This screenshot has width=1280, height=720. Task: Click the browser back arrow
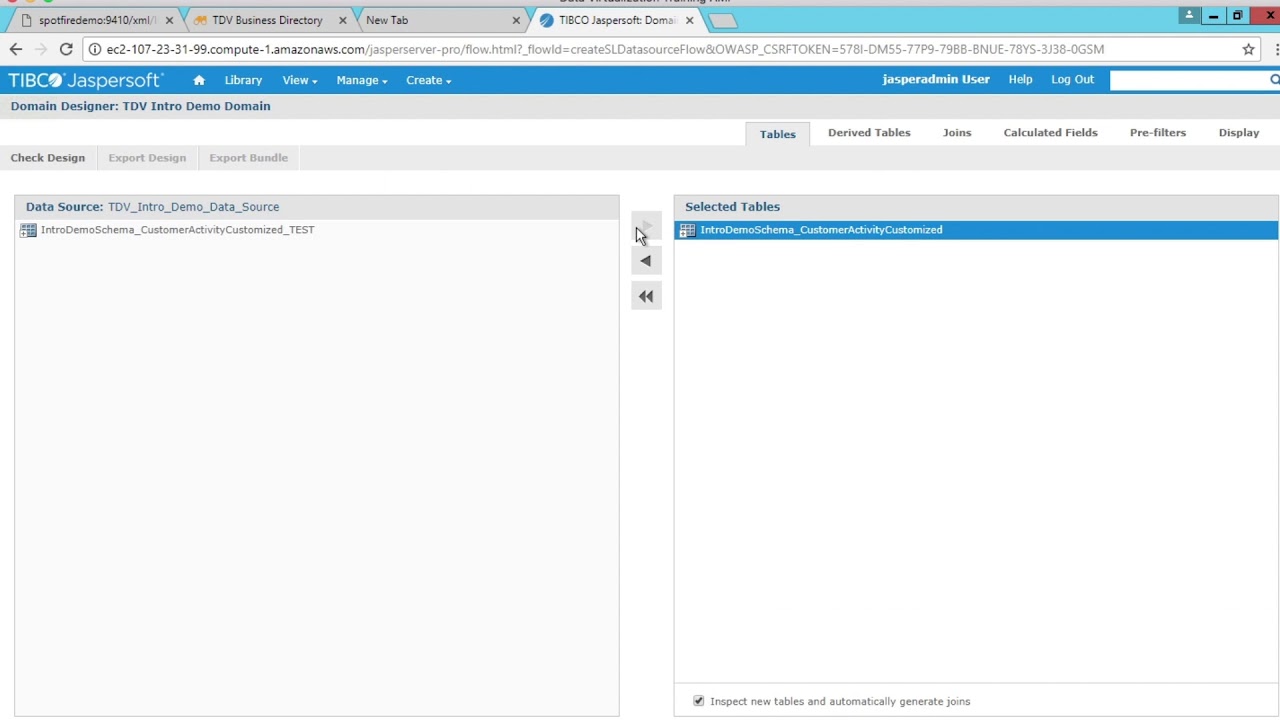click(x=16, y=49)
